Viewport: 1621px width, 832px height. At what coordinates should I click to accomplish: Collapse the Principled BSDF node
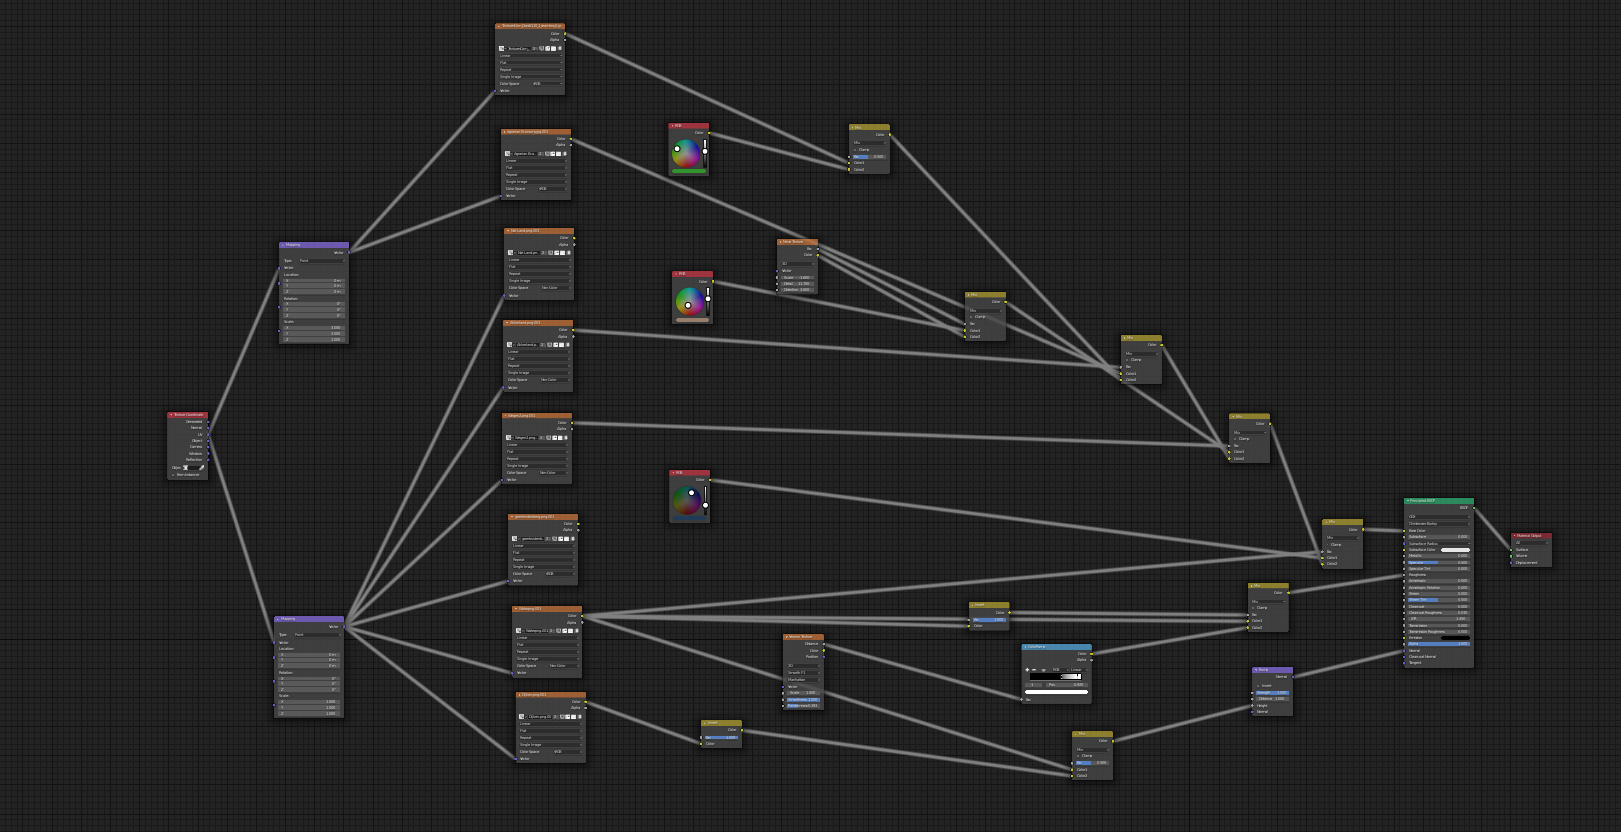[1408, 501]
